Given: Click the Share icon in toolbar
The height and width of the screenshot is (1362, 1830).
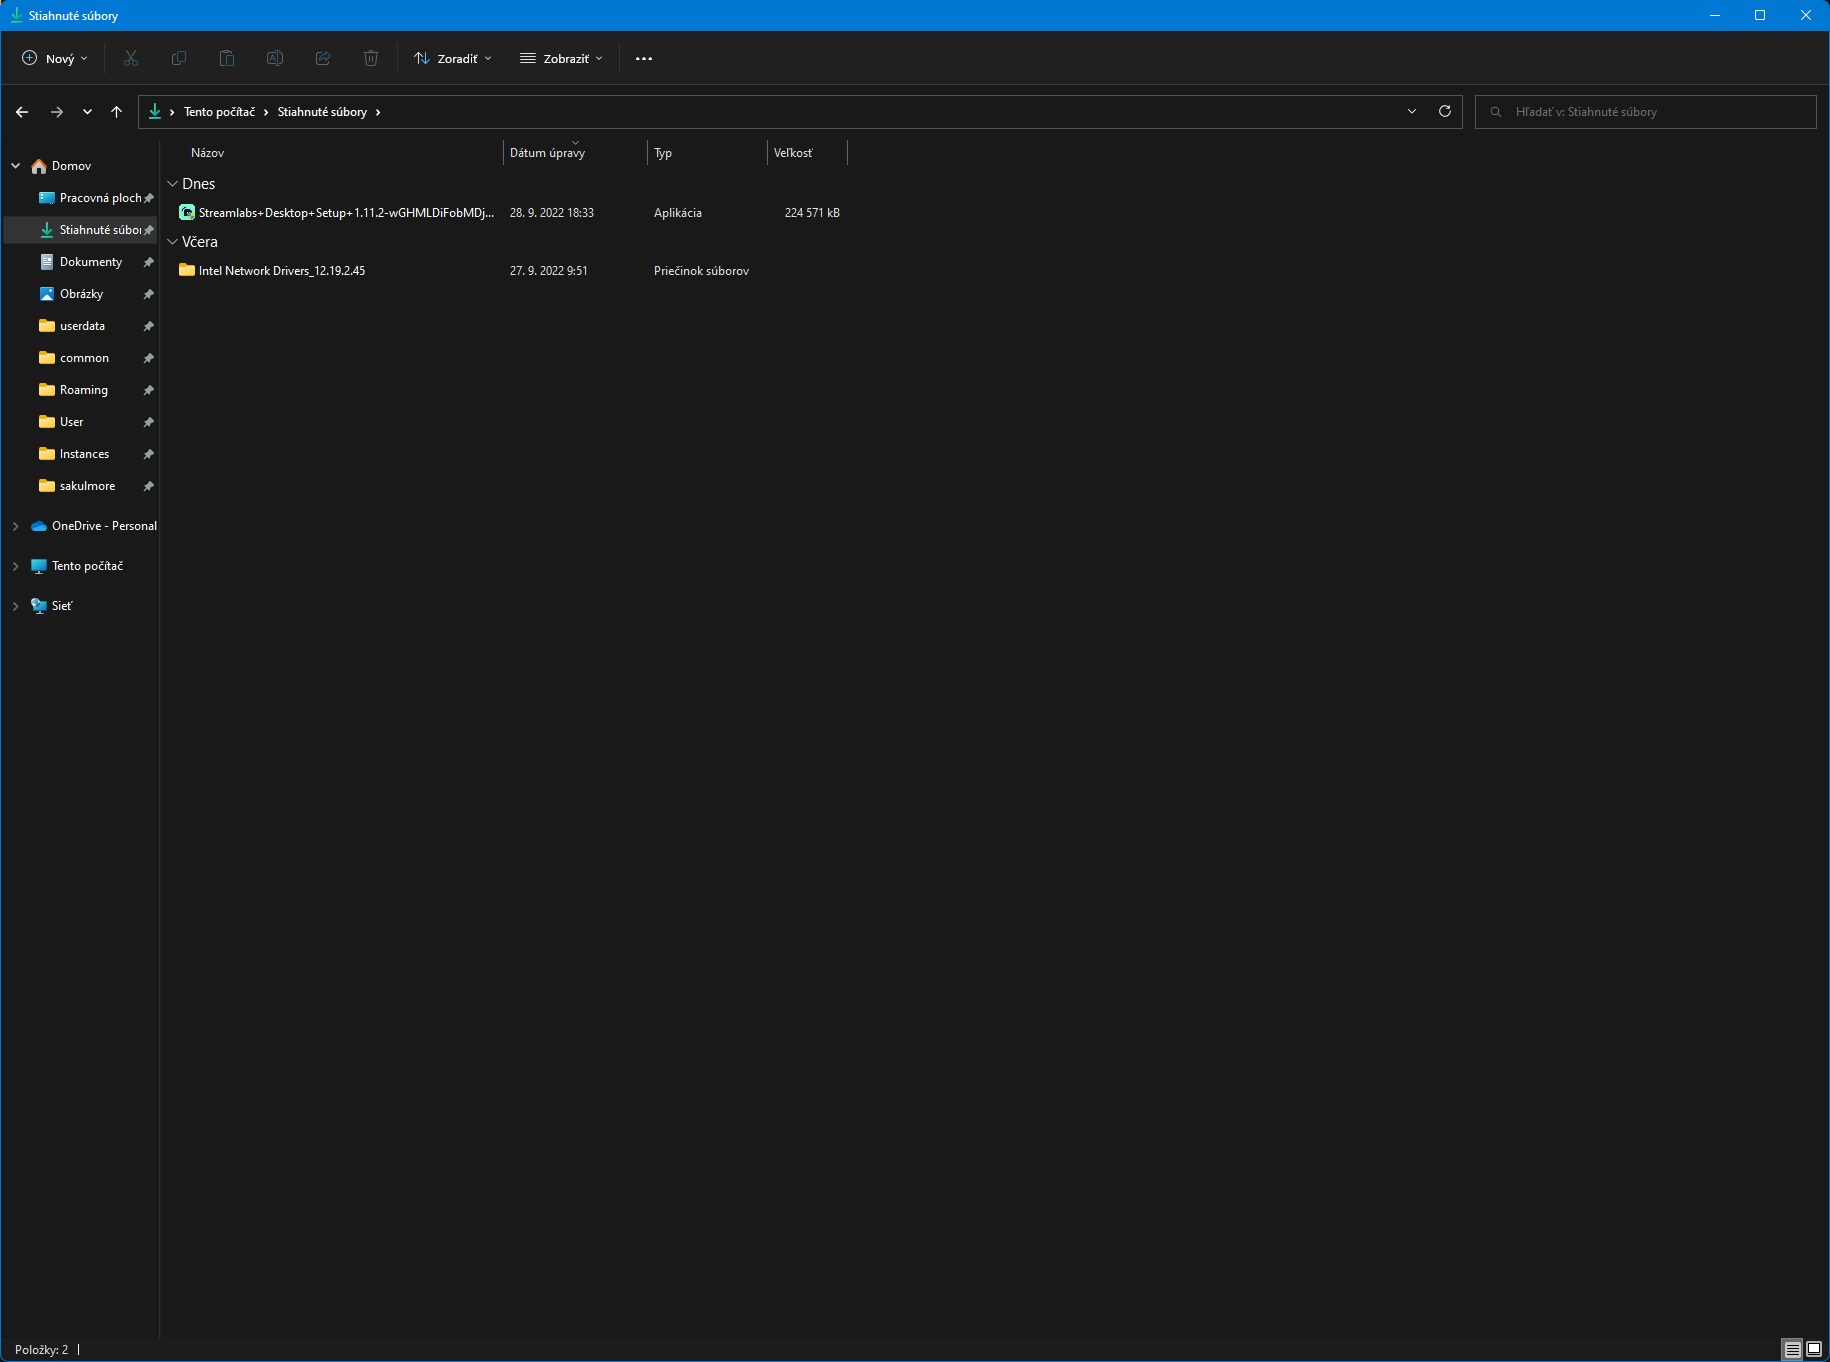Looking at the screenshot, I should 323,58.
